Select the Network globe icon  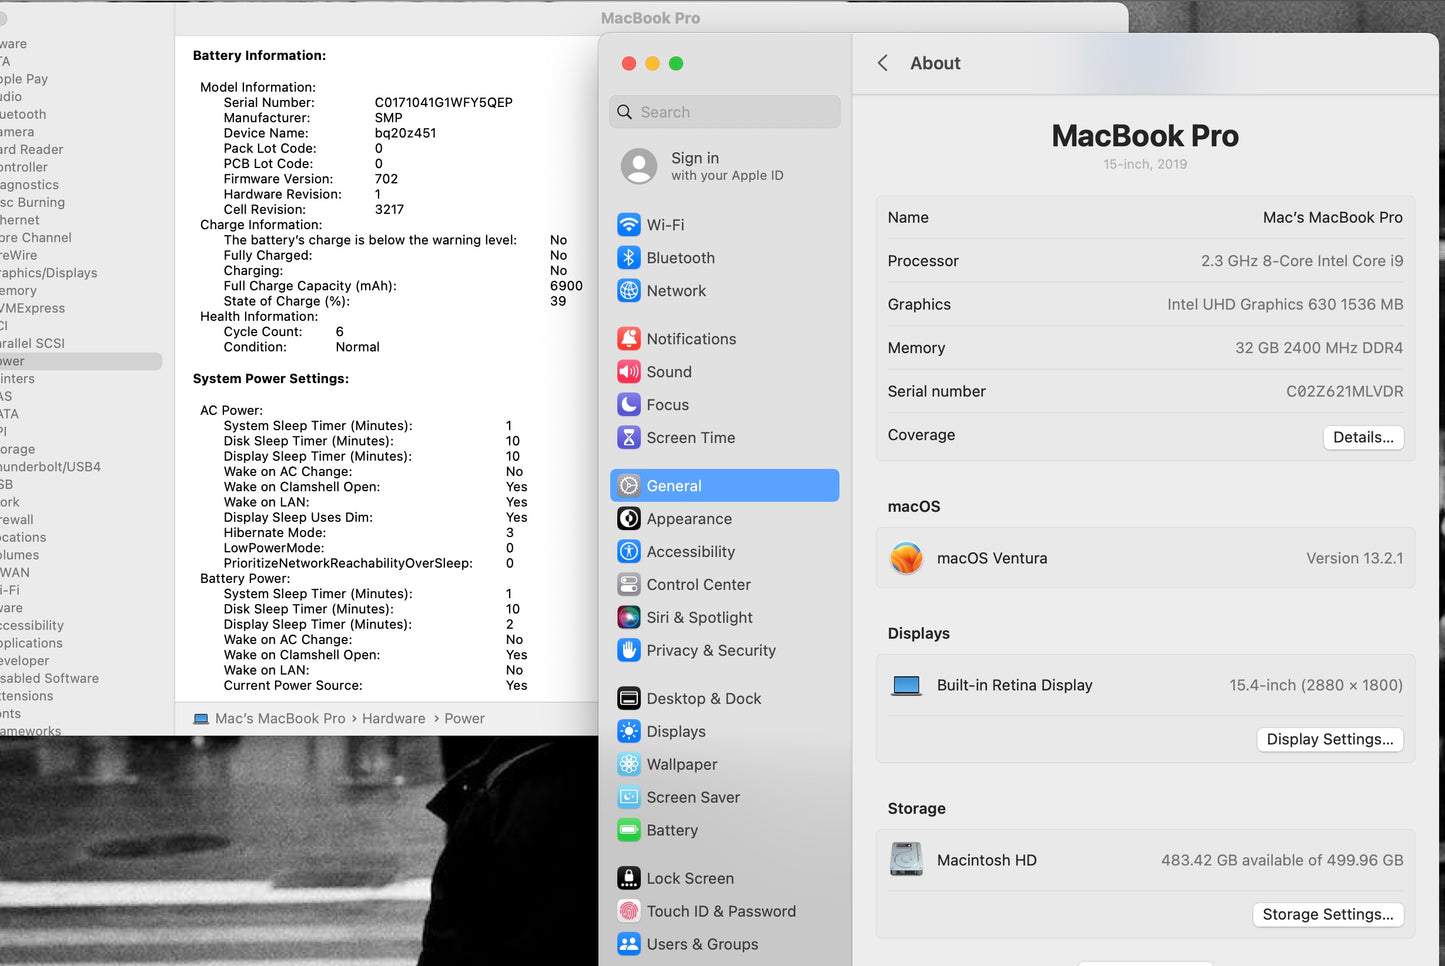[628, 291]
